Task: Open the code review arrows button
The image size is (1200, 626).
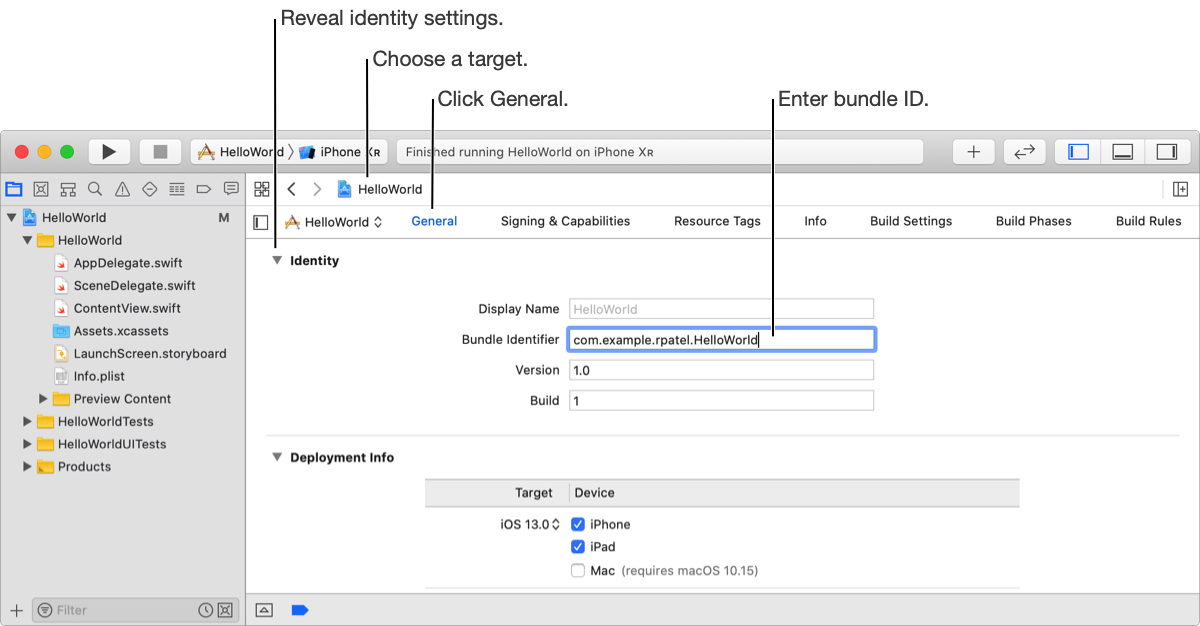Action: tap(1024, 152)
